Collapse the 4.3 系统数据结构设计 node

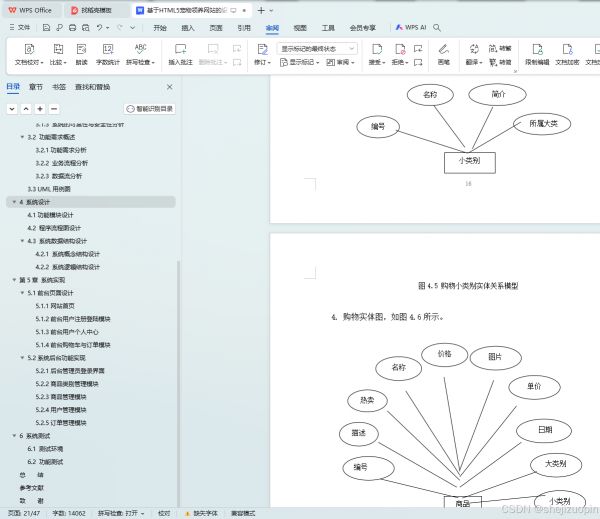[x=22, y=241]
